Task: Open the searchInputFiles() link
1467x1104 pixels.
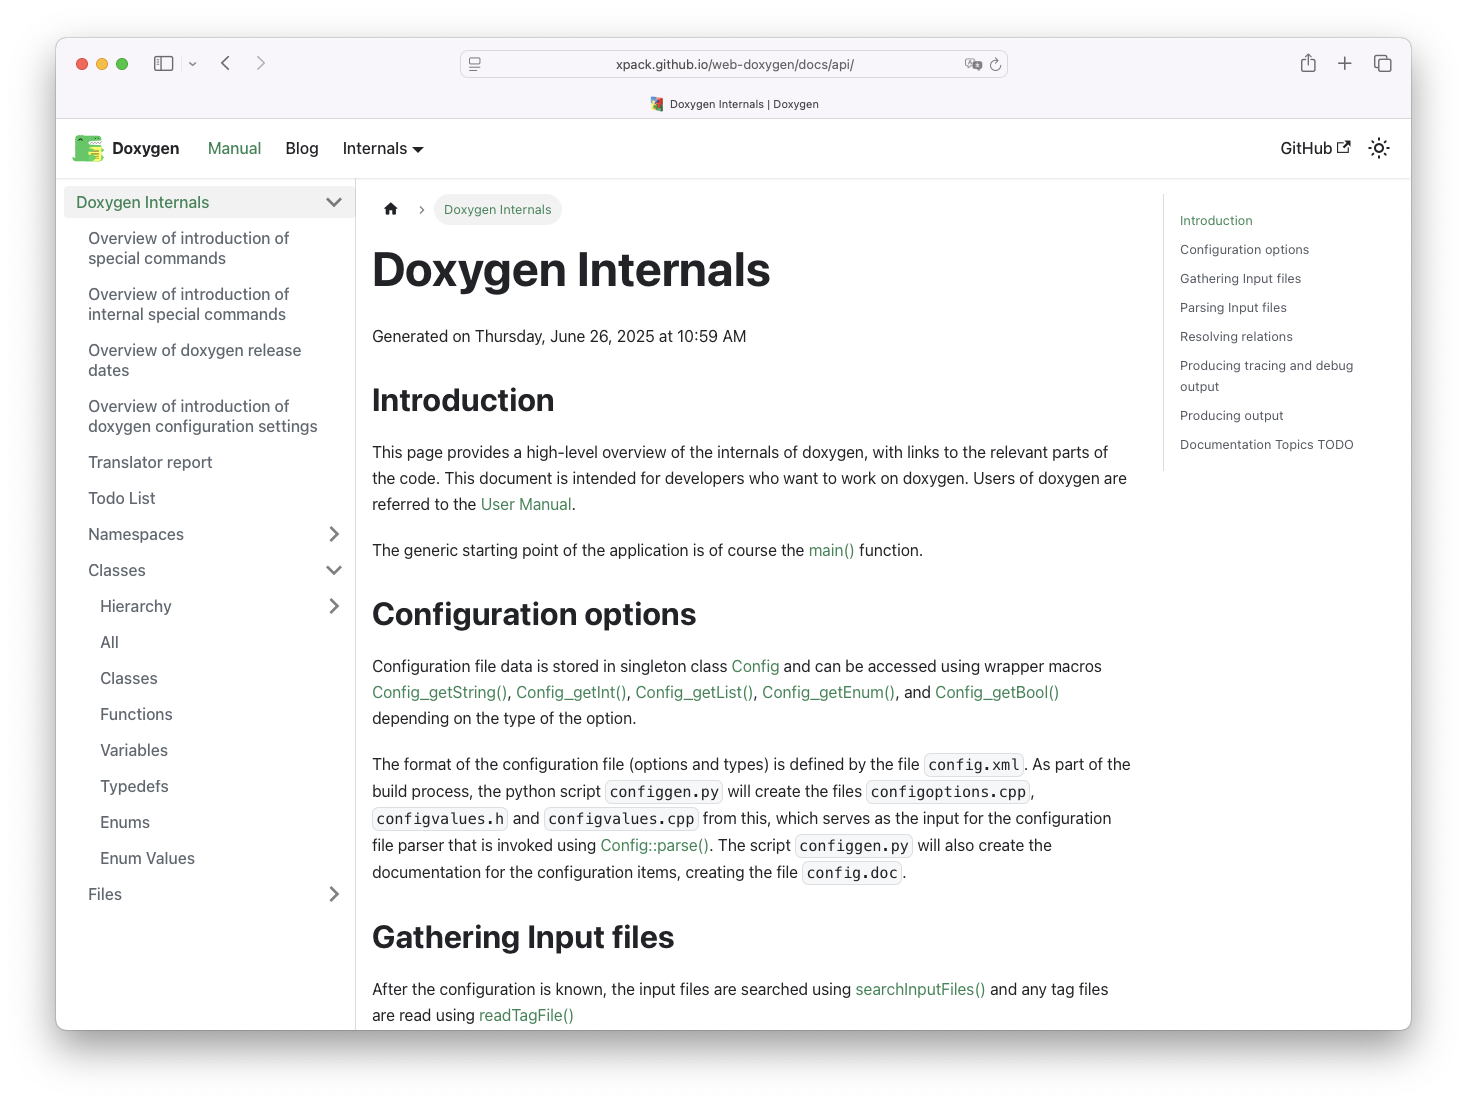Action: [x=920, y=989]
